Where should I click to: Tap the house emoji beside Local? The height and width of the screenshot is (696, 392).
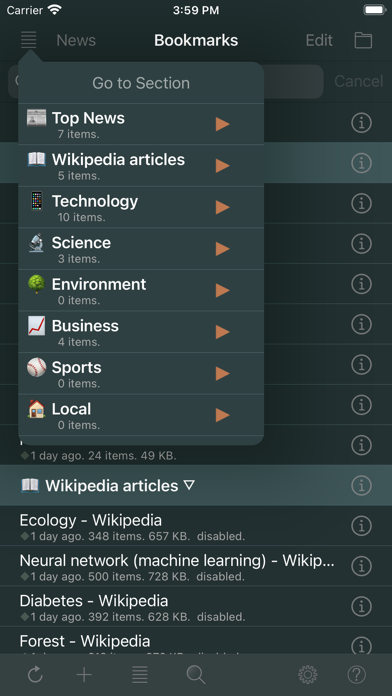point(36,409)
